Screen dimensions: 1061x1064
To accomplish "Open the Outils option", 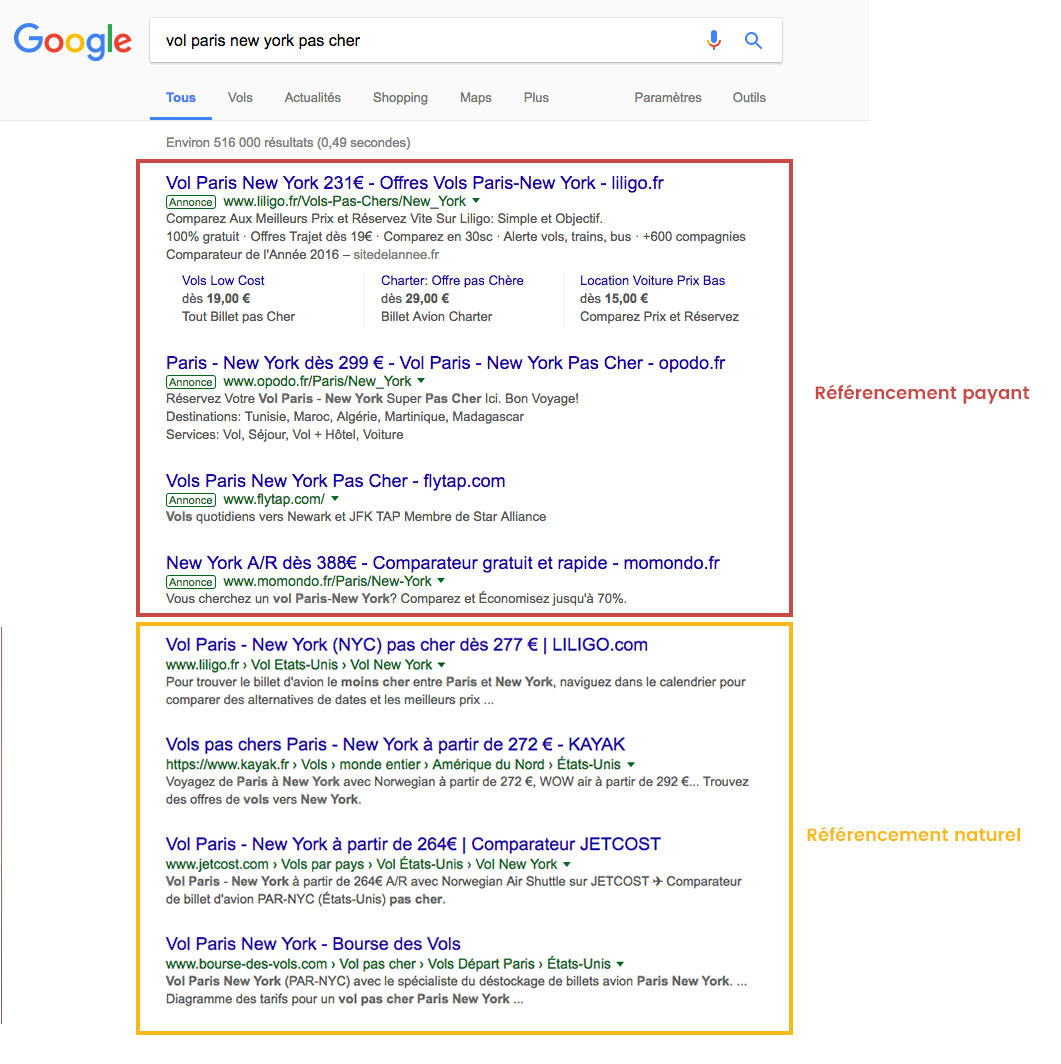I will (x=749, y=98).
